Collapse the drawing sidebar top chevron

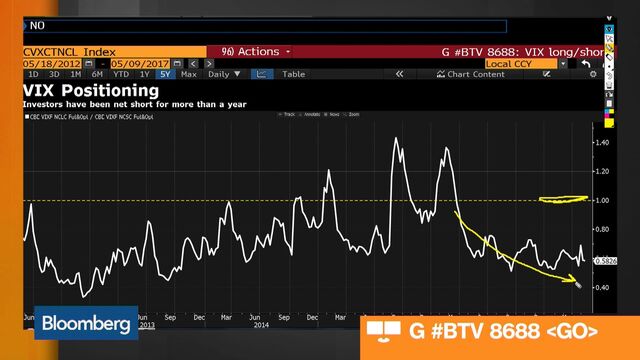point(609,18)
